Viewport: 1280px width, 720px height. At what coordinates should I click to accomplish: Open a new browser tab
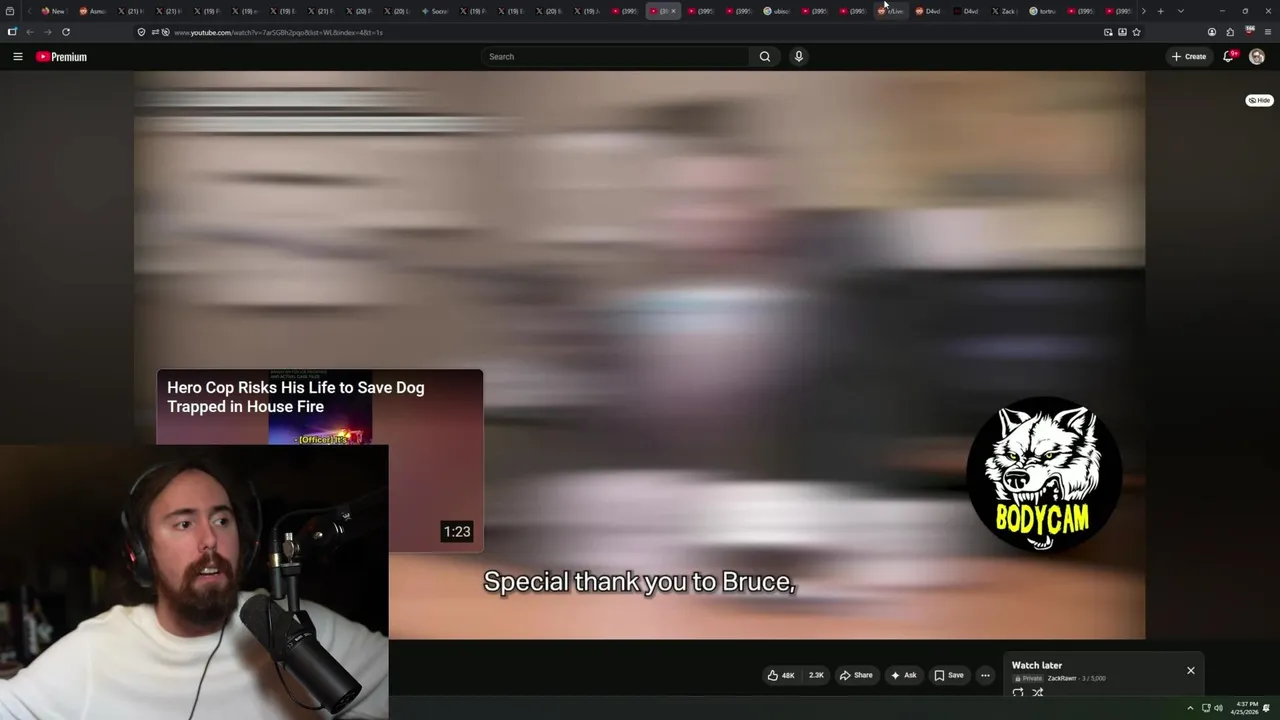point(1160,11)
